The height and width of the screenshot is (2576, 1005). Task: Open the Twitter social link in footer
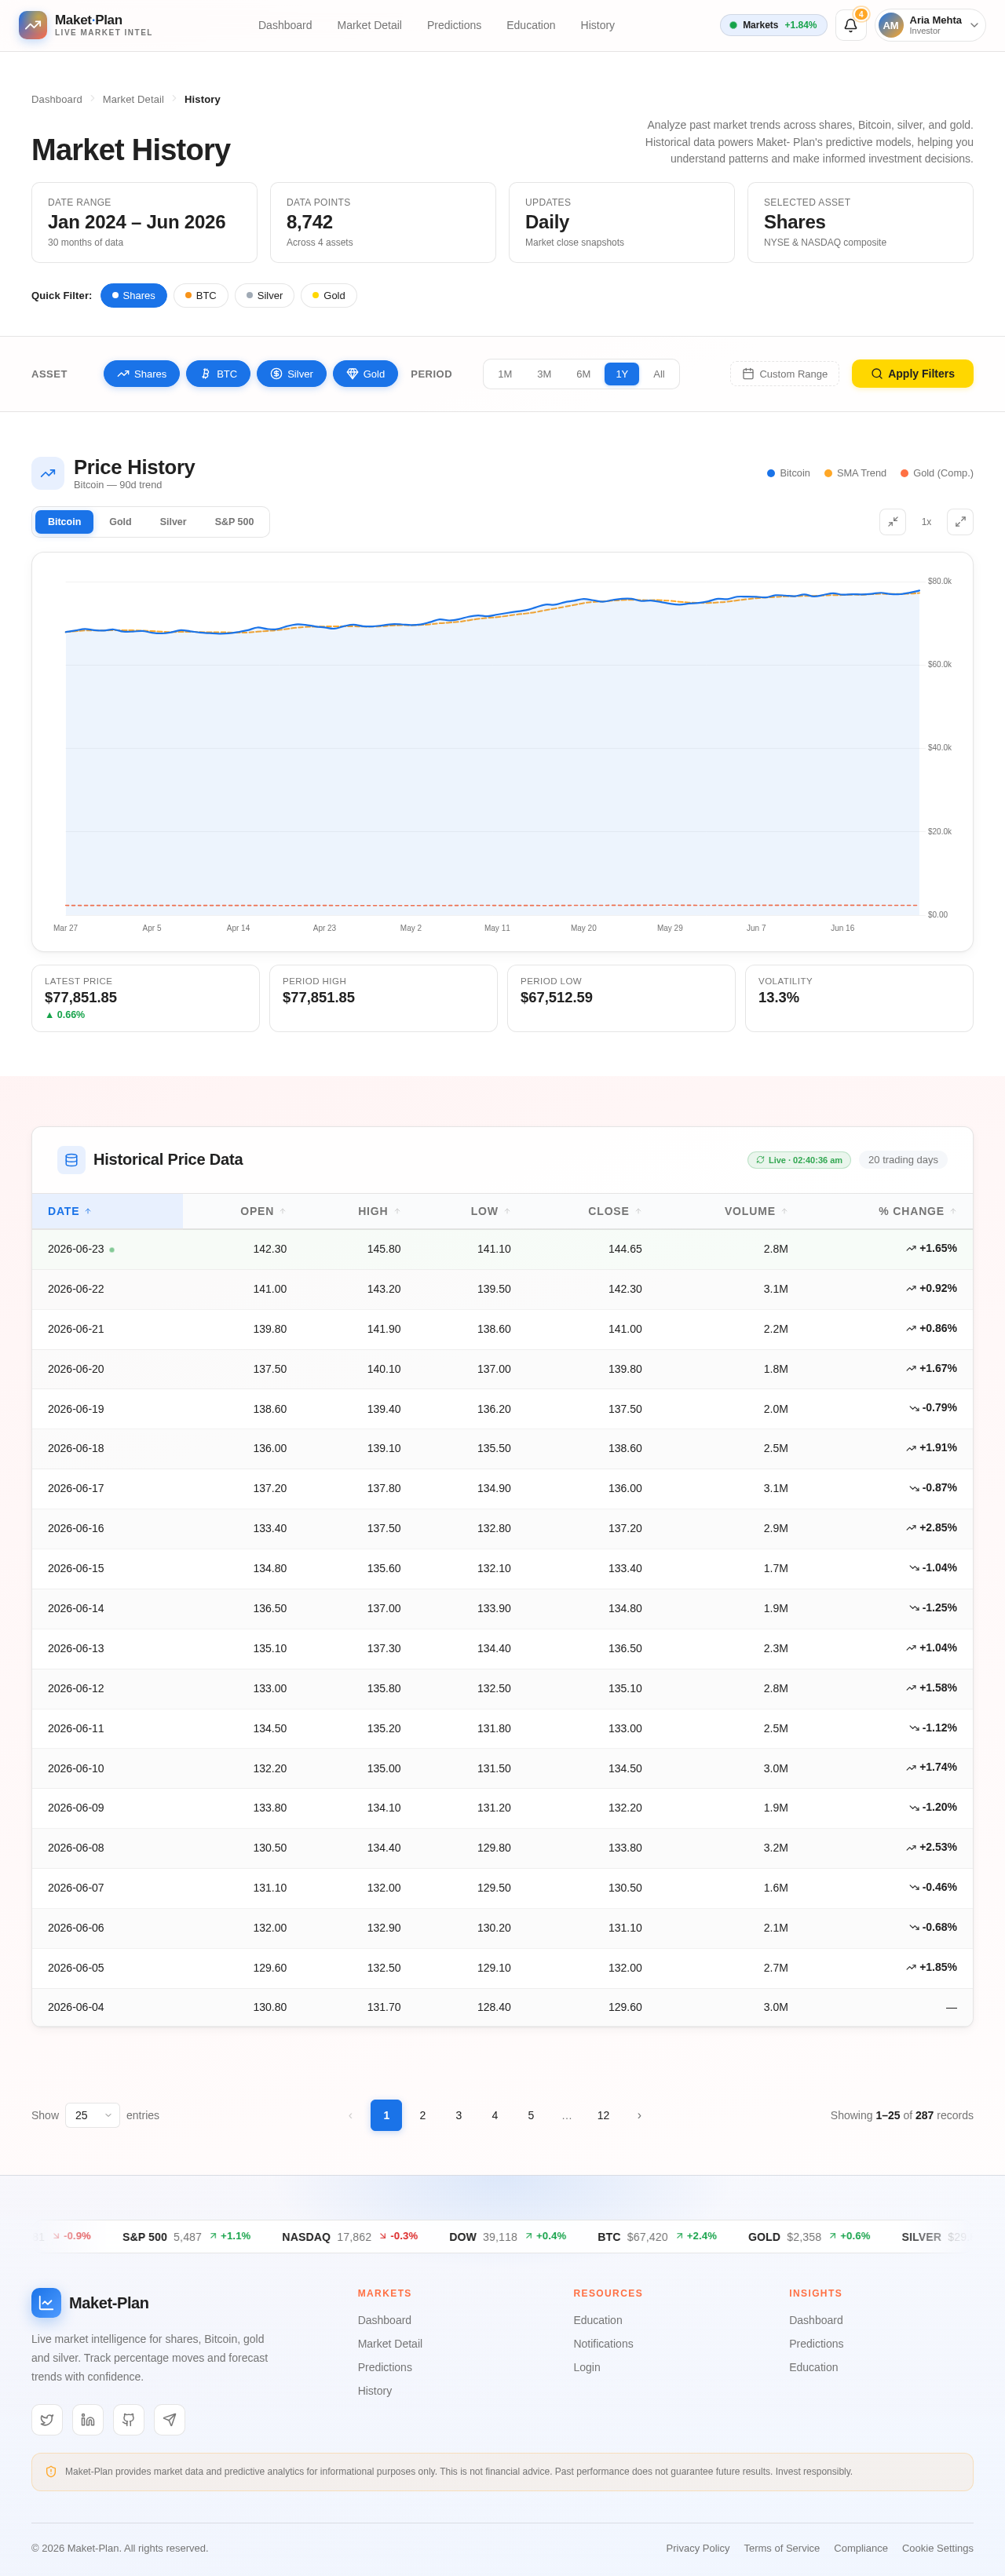pos(47,2420)
